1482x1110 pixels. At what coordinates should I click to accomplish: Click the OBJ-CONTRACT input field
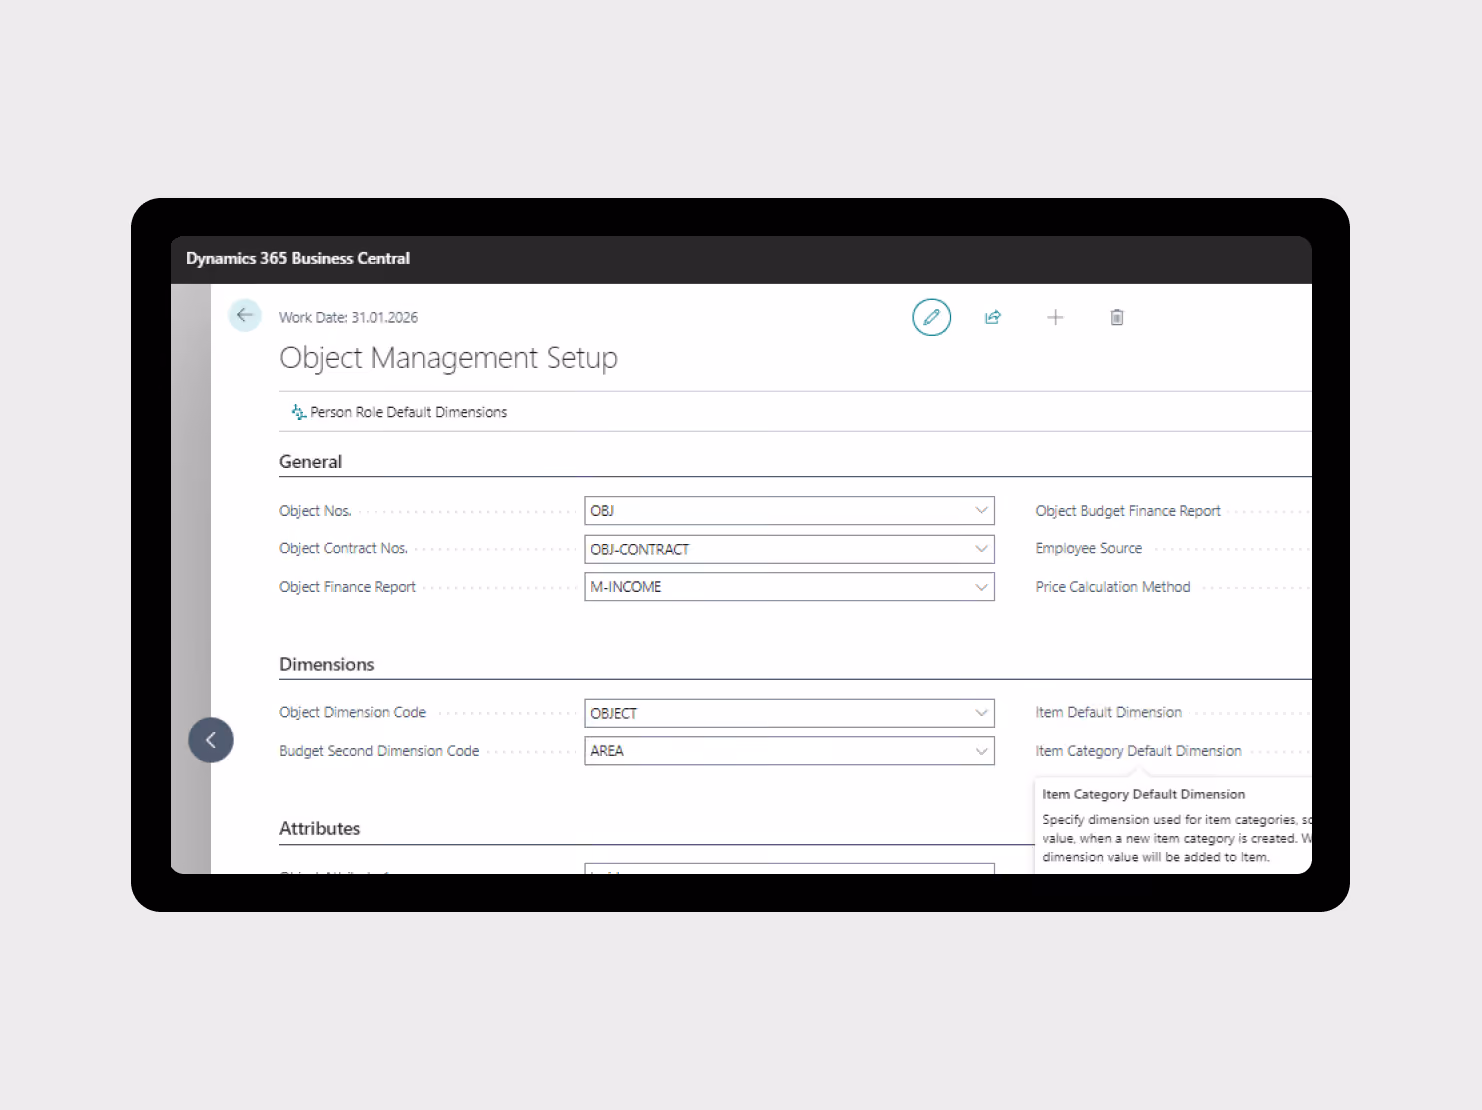pos(789,549)
